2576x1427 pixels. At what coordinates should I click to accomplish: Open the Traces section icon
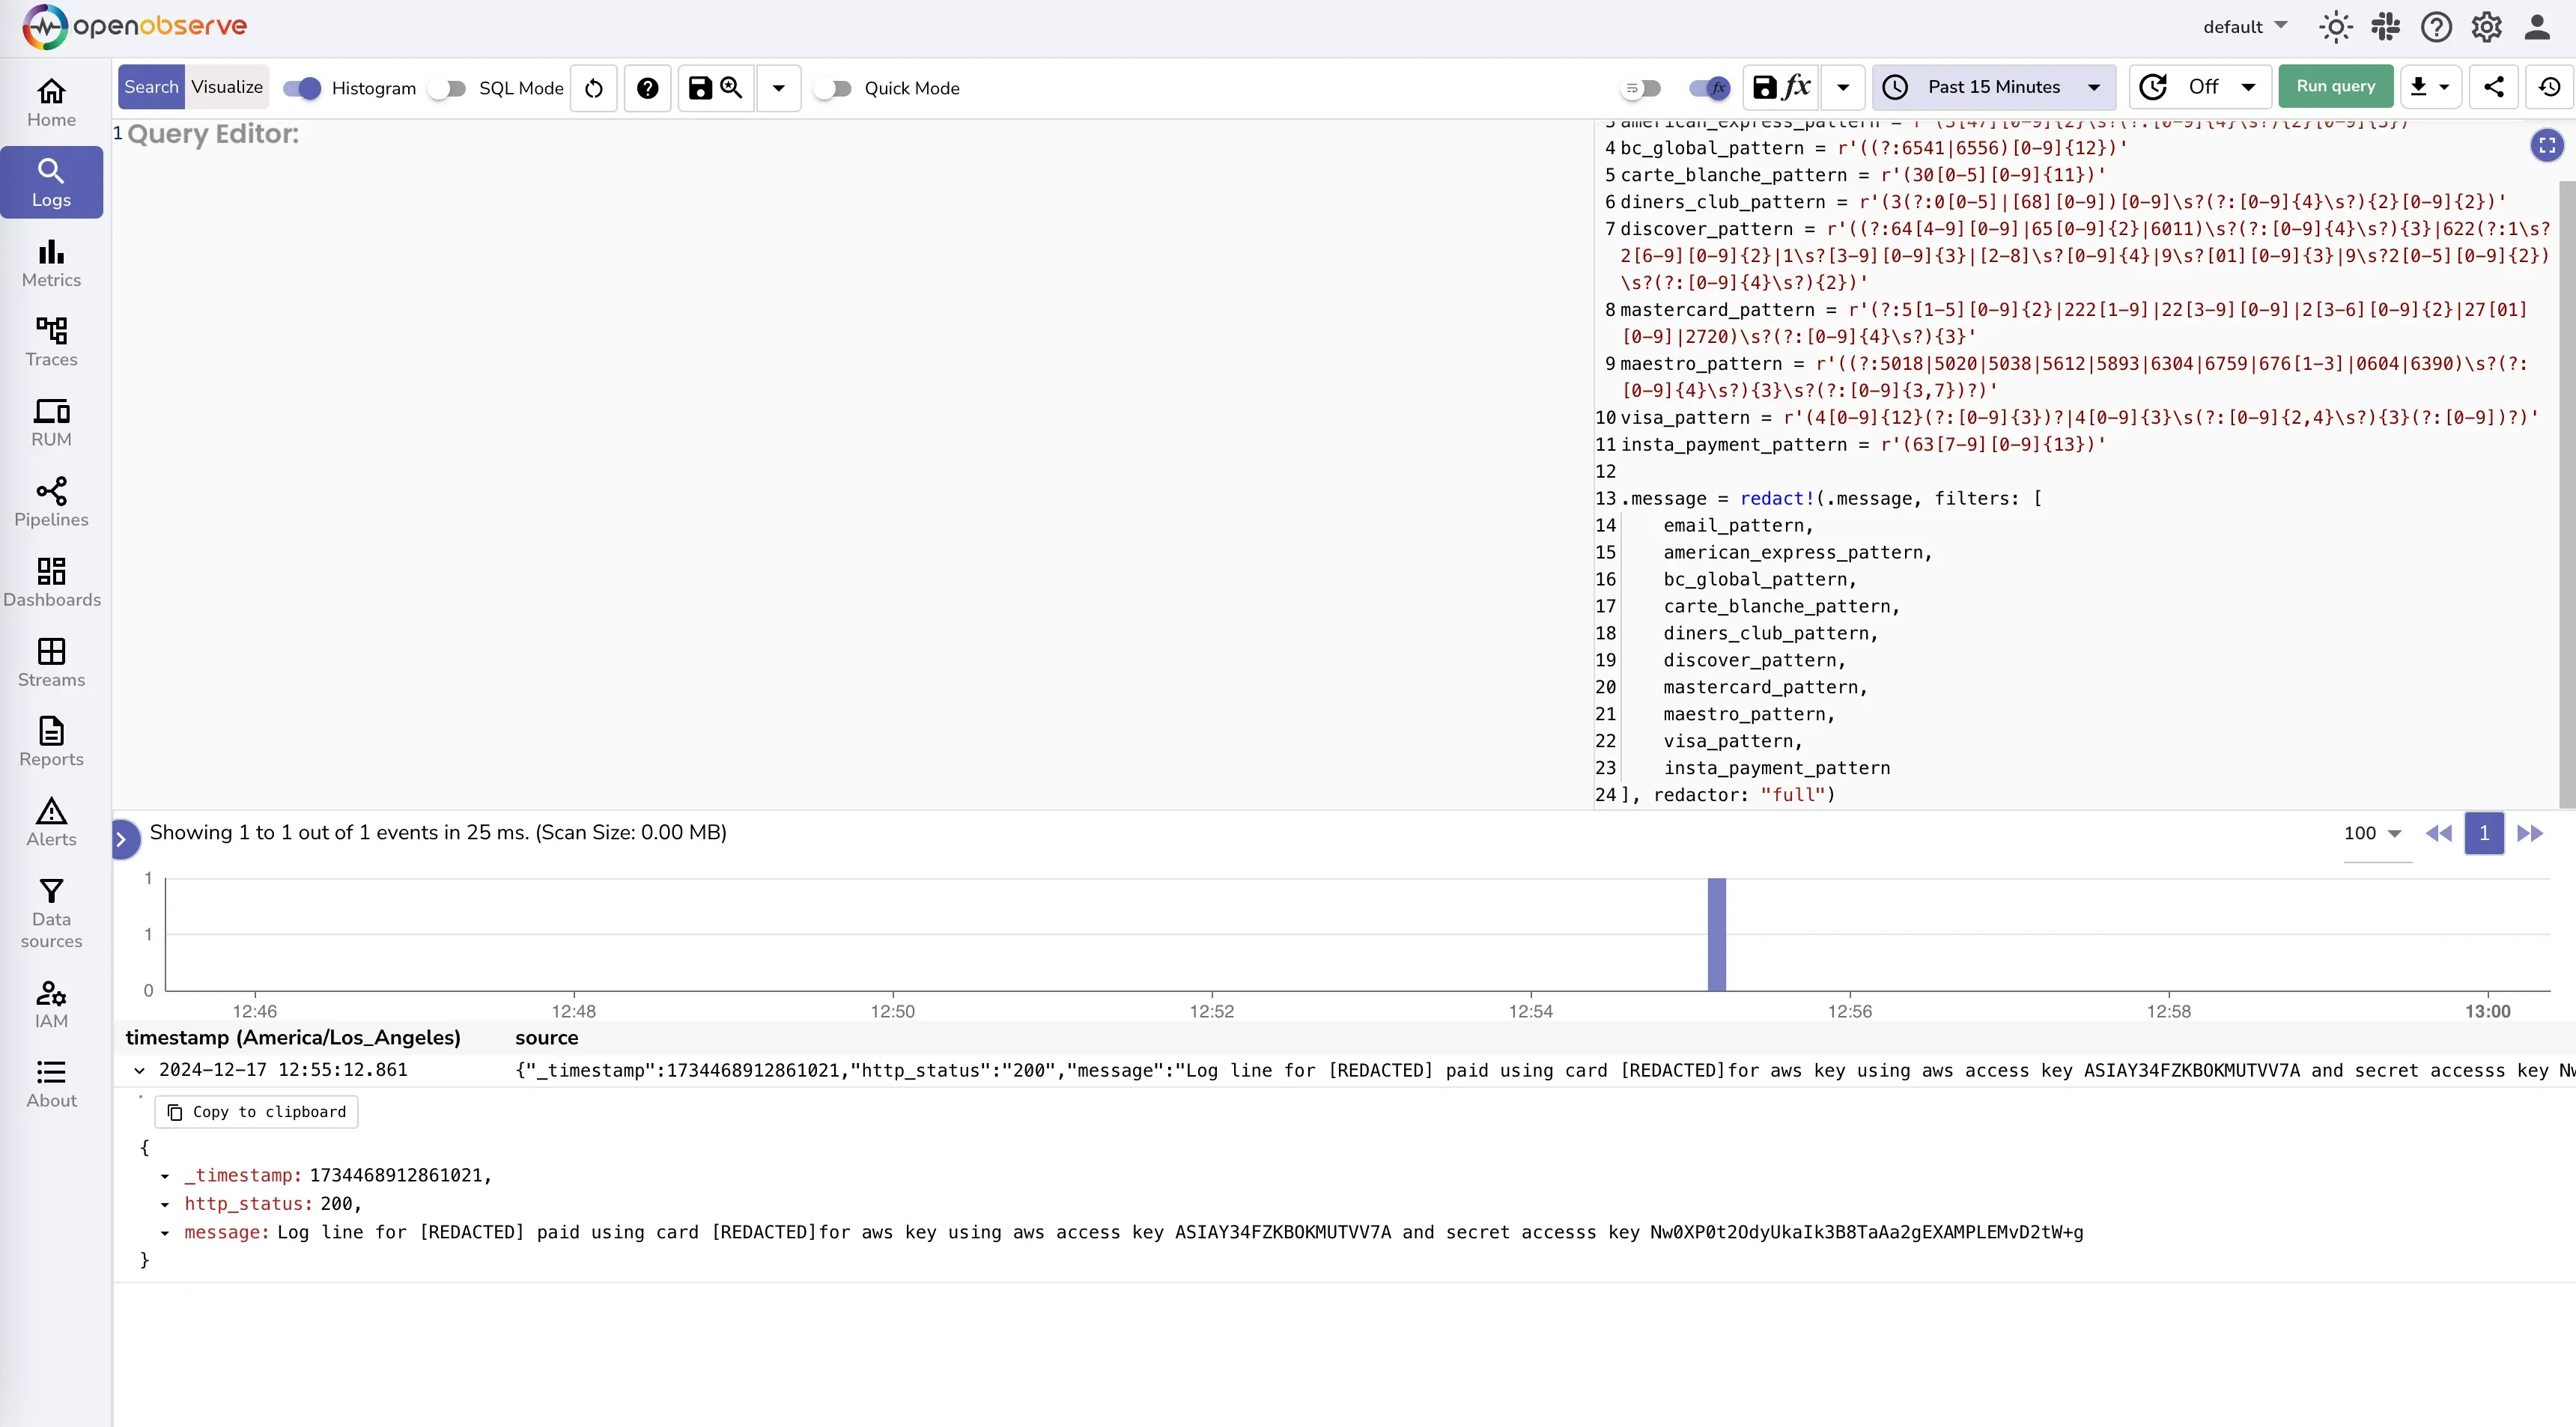coord(51,331)
